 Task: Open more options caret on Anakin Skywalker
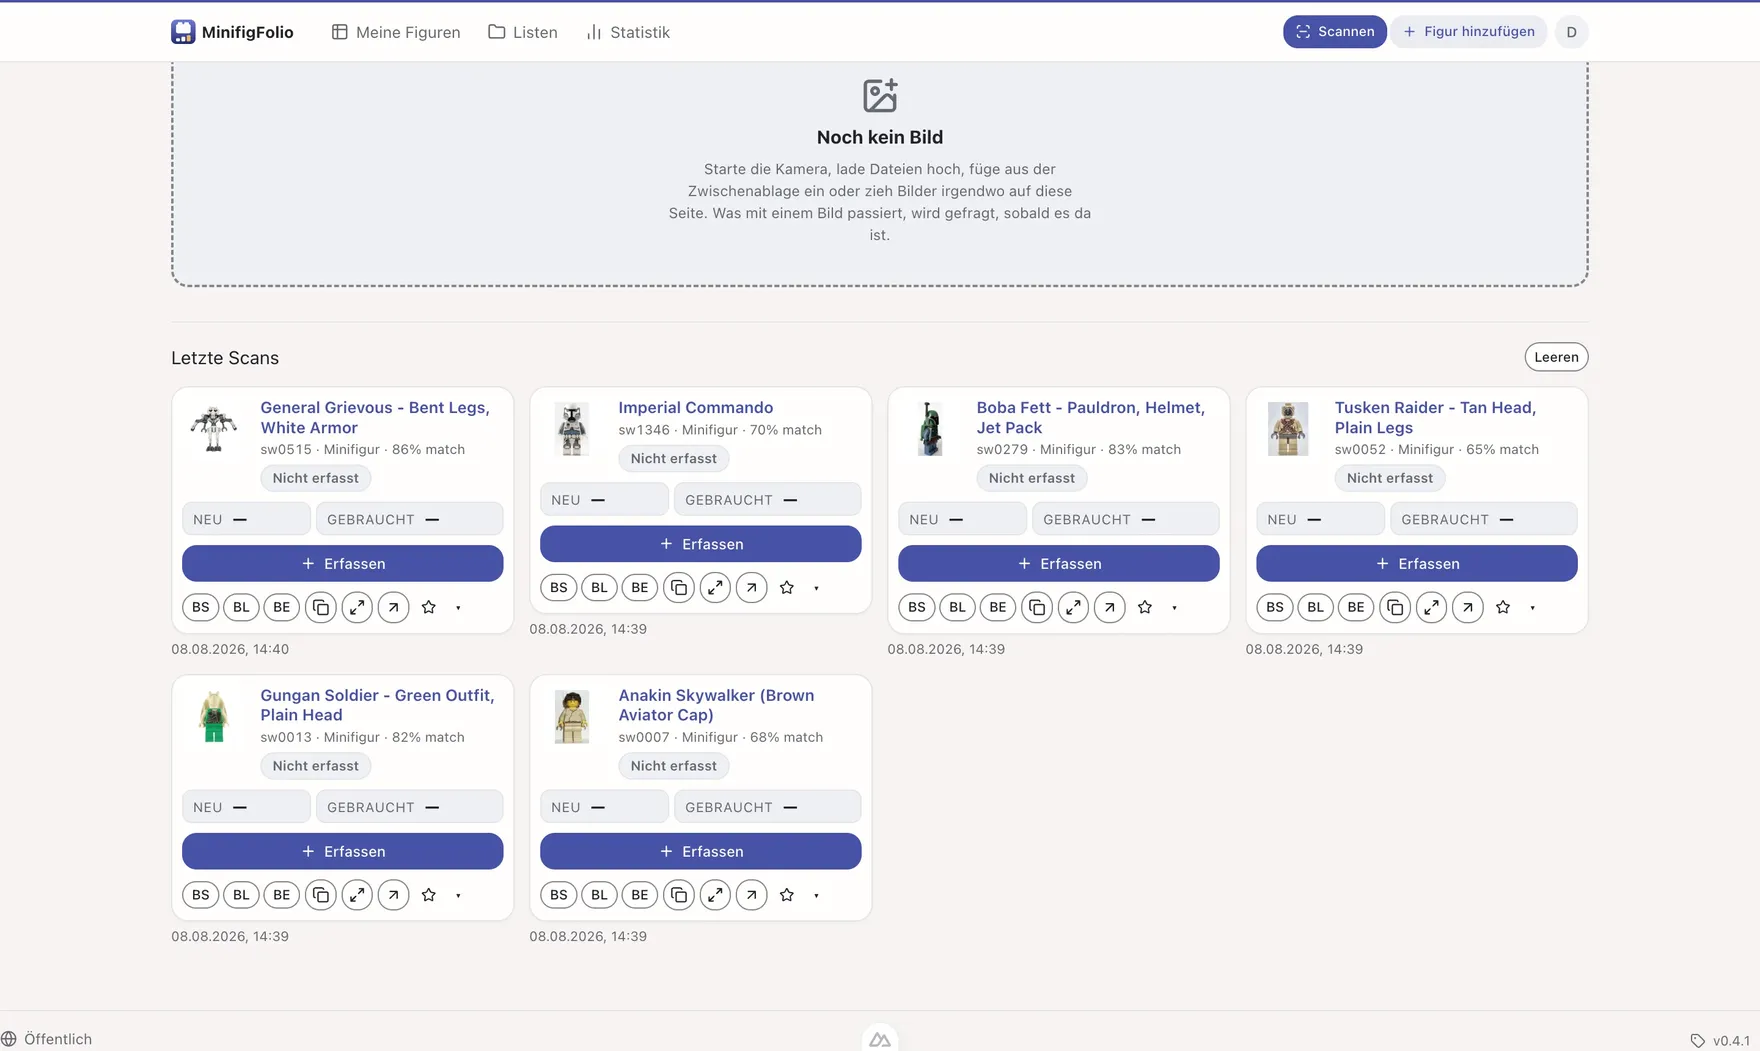coord(817,896)
